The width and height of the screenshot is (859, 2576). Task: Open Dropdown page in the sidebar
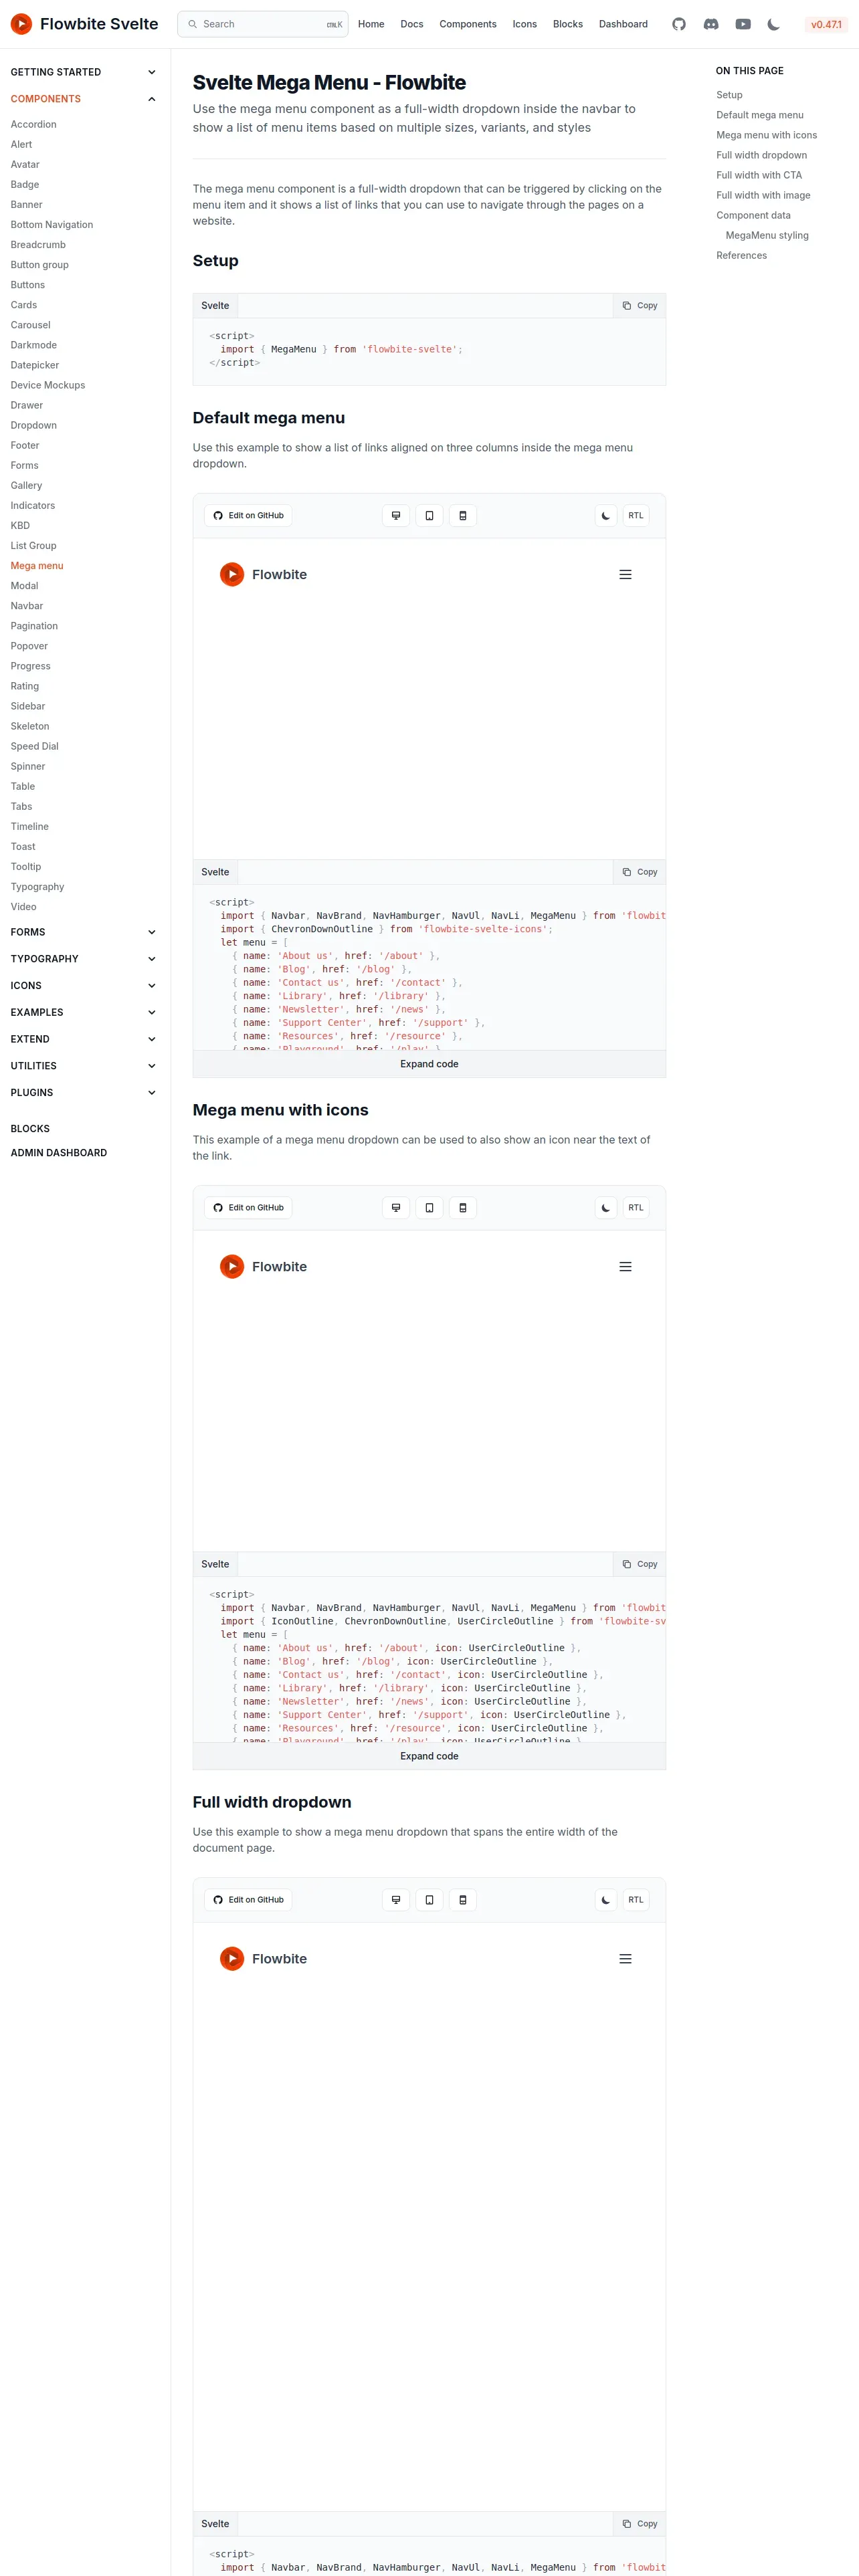pos(33,426)
